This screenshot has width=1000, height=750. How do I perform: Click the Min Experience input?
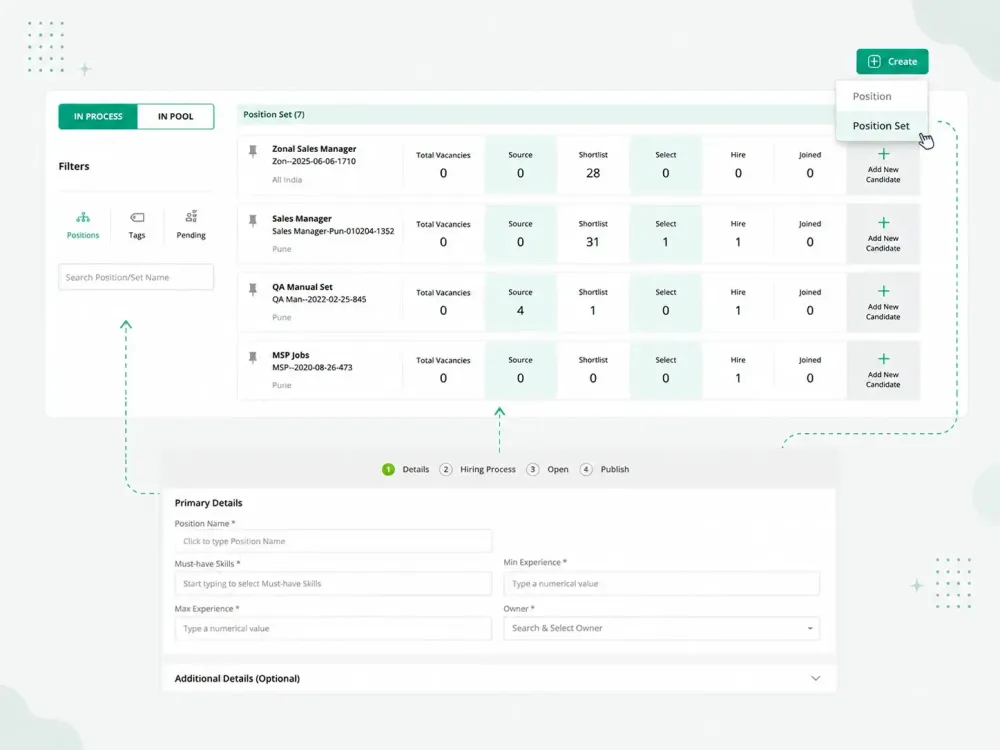click(661, 584)
